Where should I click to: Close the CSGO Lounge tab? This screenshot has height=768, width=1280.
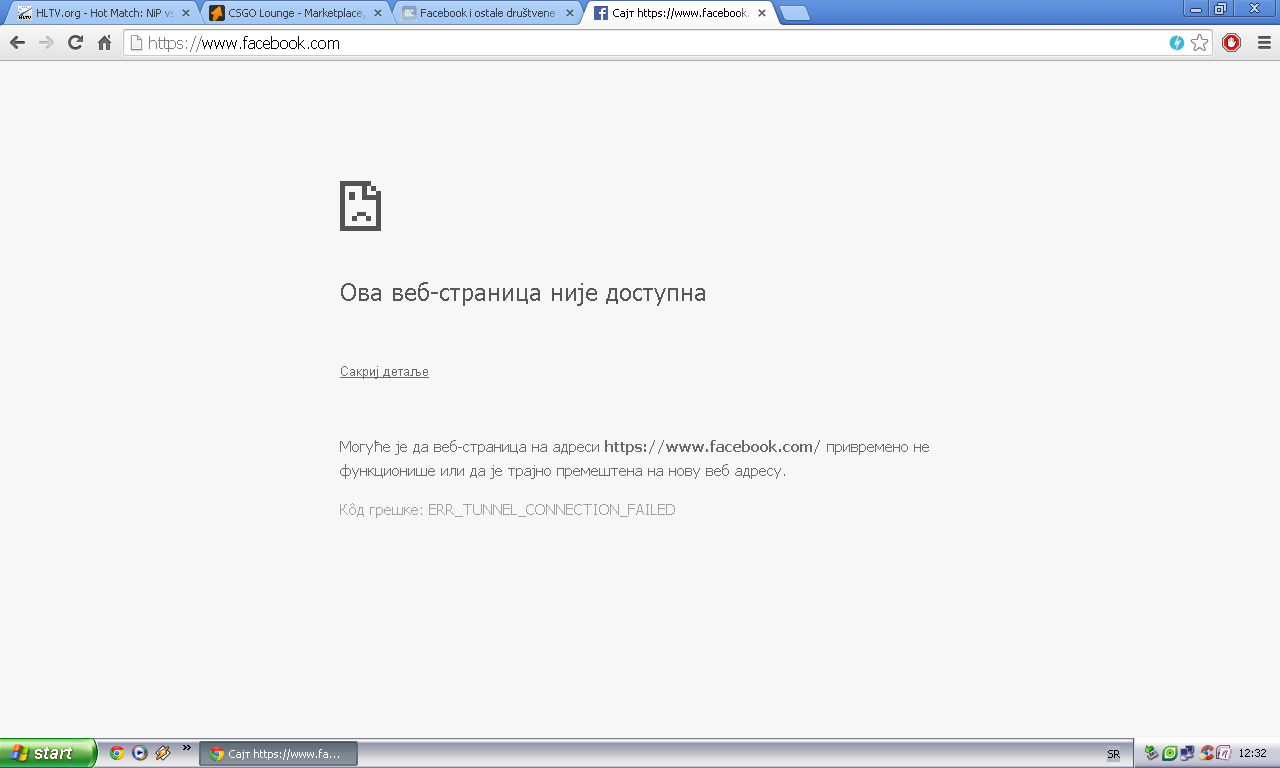click(x=378, y=14)
